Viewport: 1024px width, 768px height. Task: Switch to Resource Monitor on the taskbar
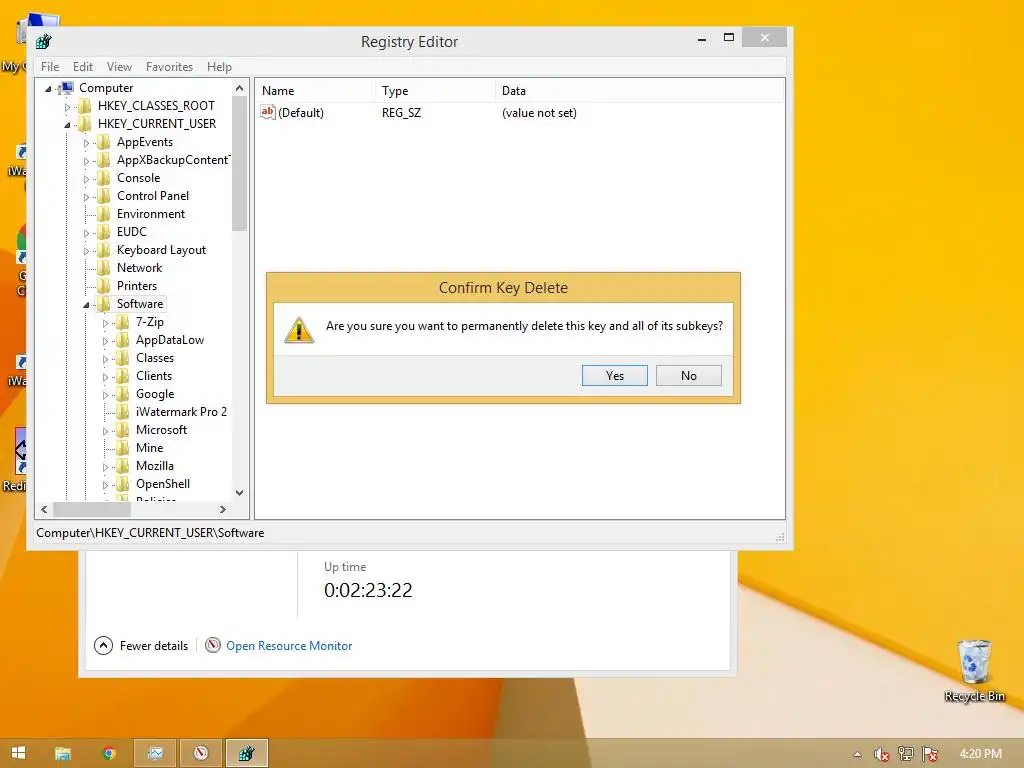point(200,753)
